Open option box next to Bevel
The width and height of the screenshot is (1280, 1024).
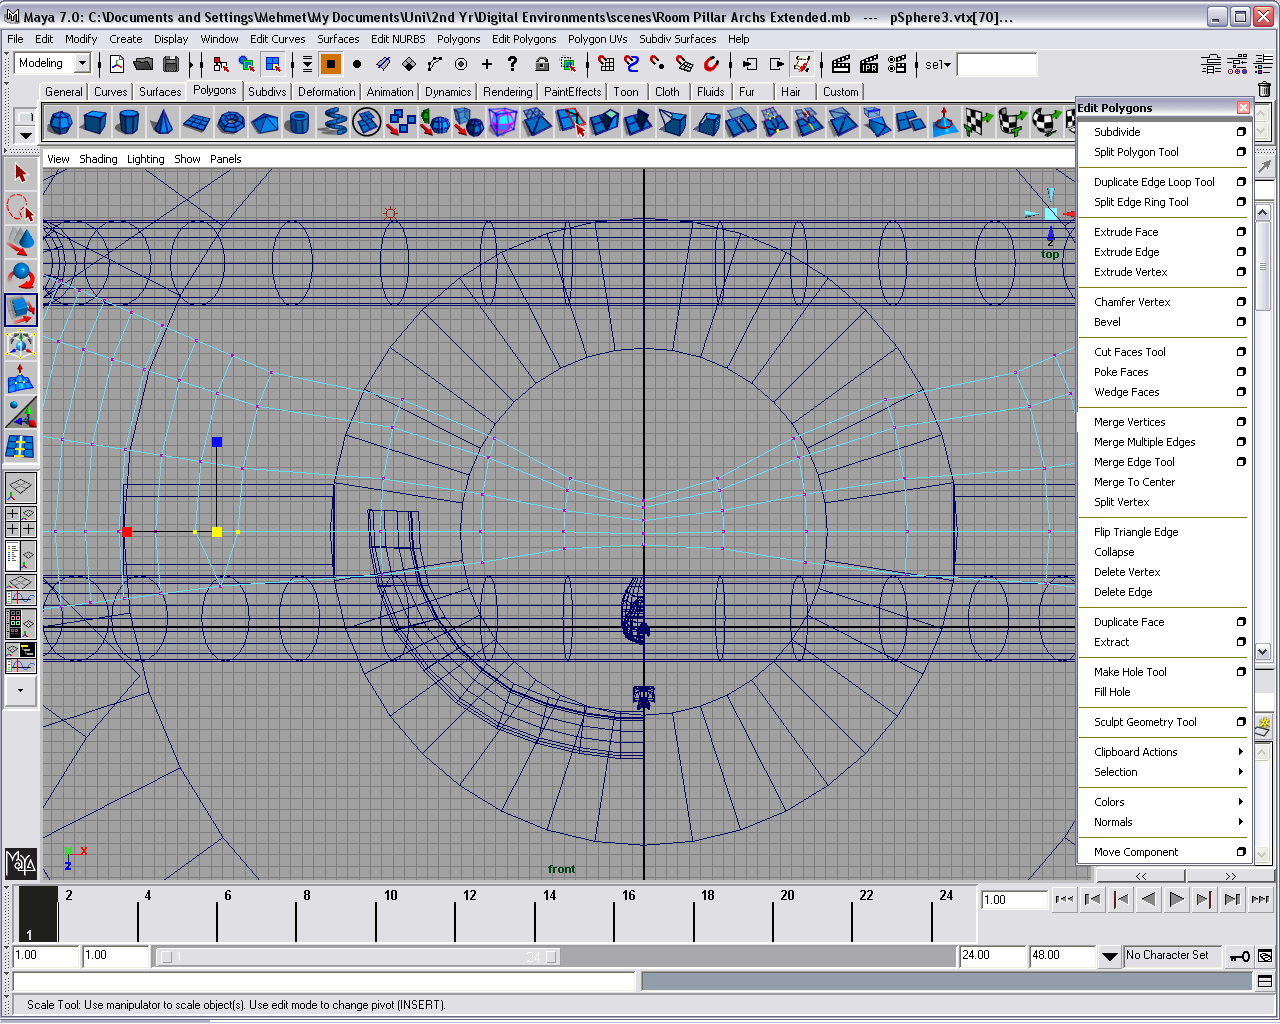(1241, 322)
